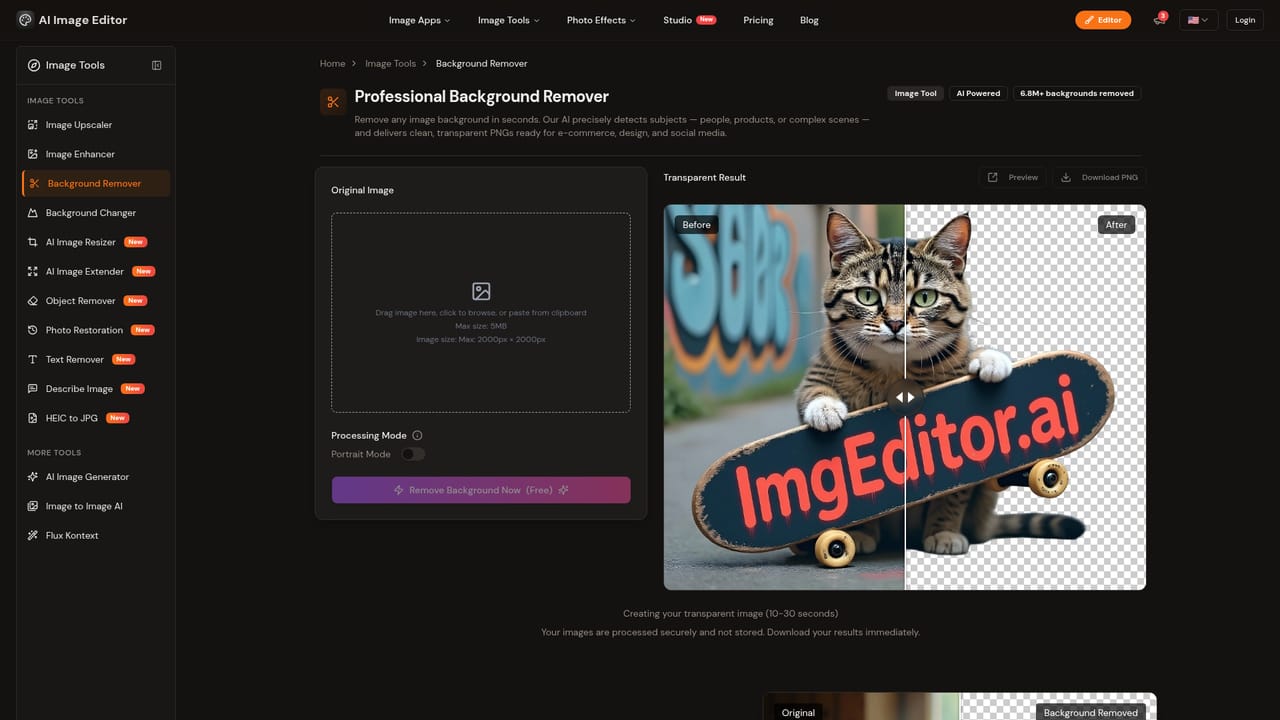The width and height of the screenshot is (1280, 720).
Task: Expand the Photo Effects dropdown
Action: [600, 20]
